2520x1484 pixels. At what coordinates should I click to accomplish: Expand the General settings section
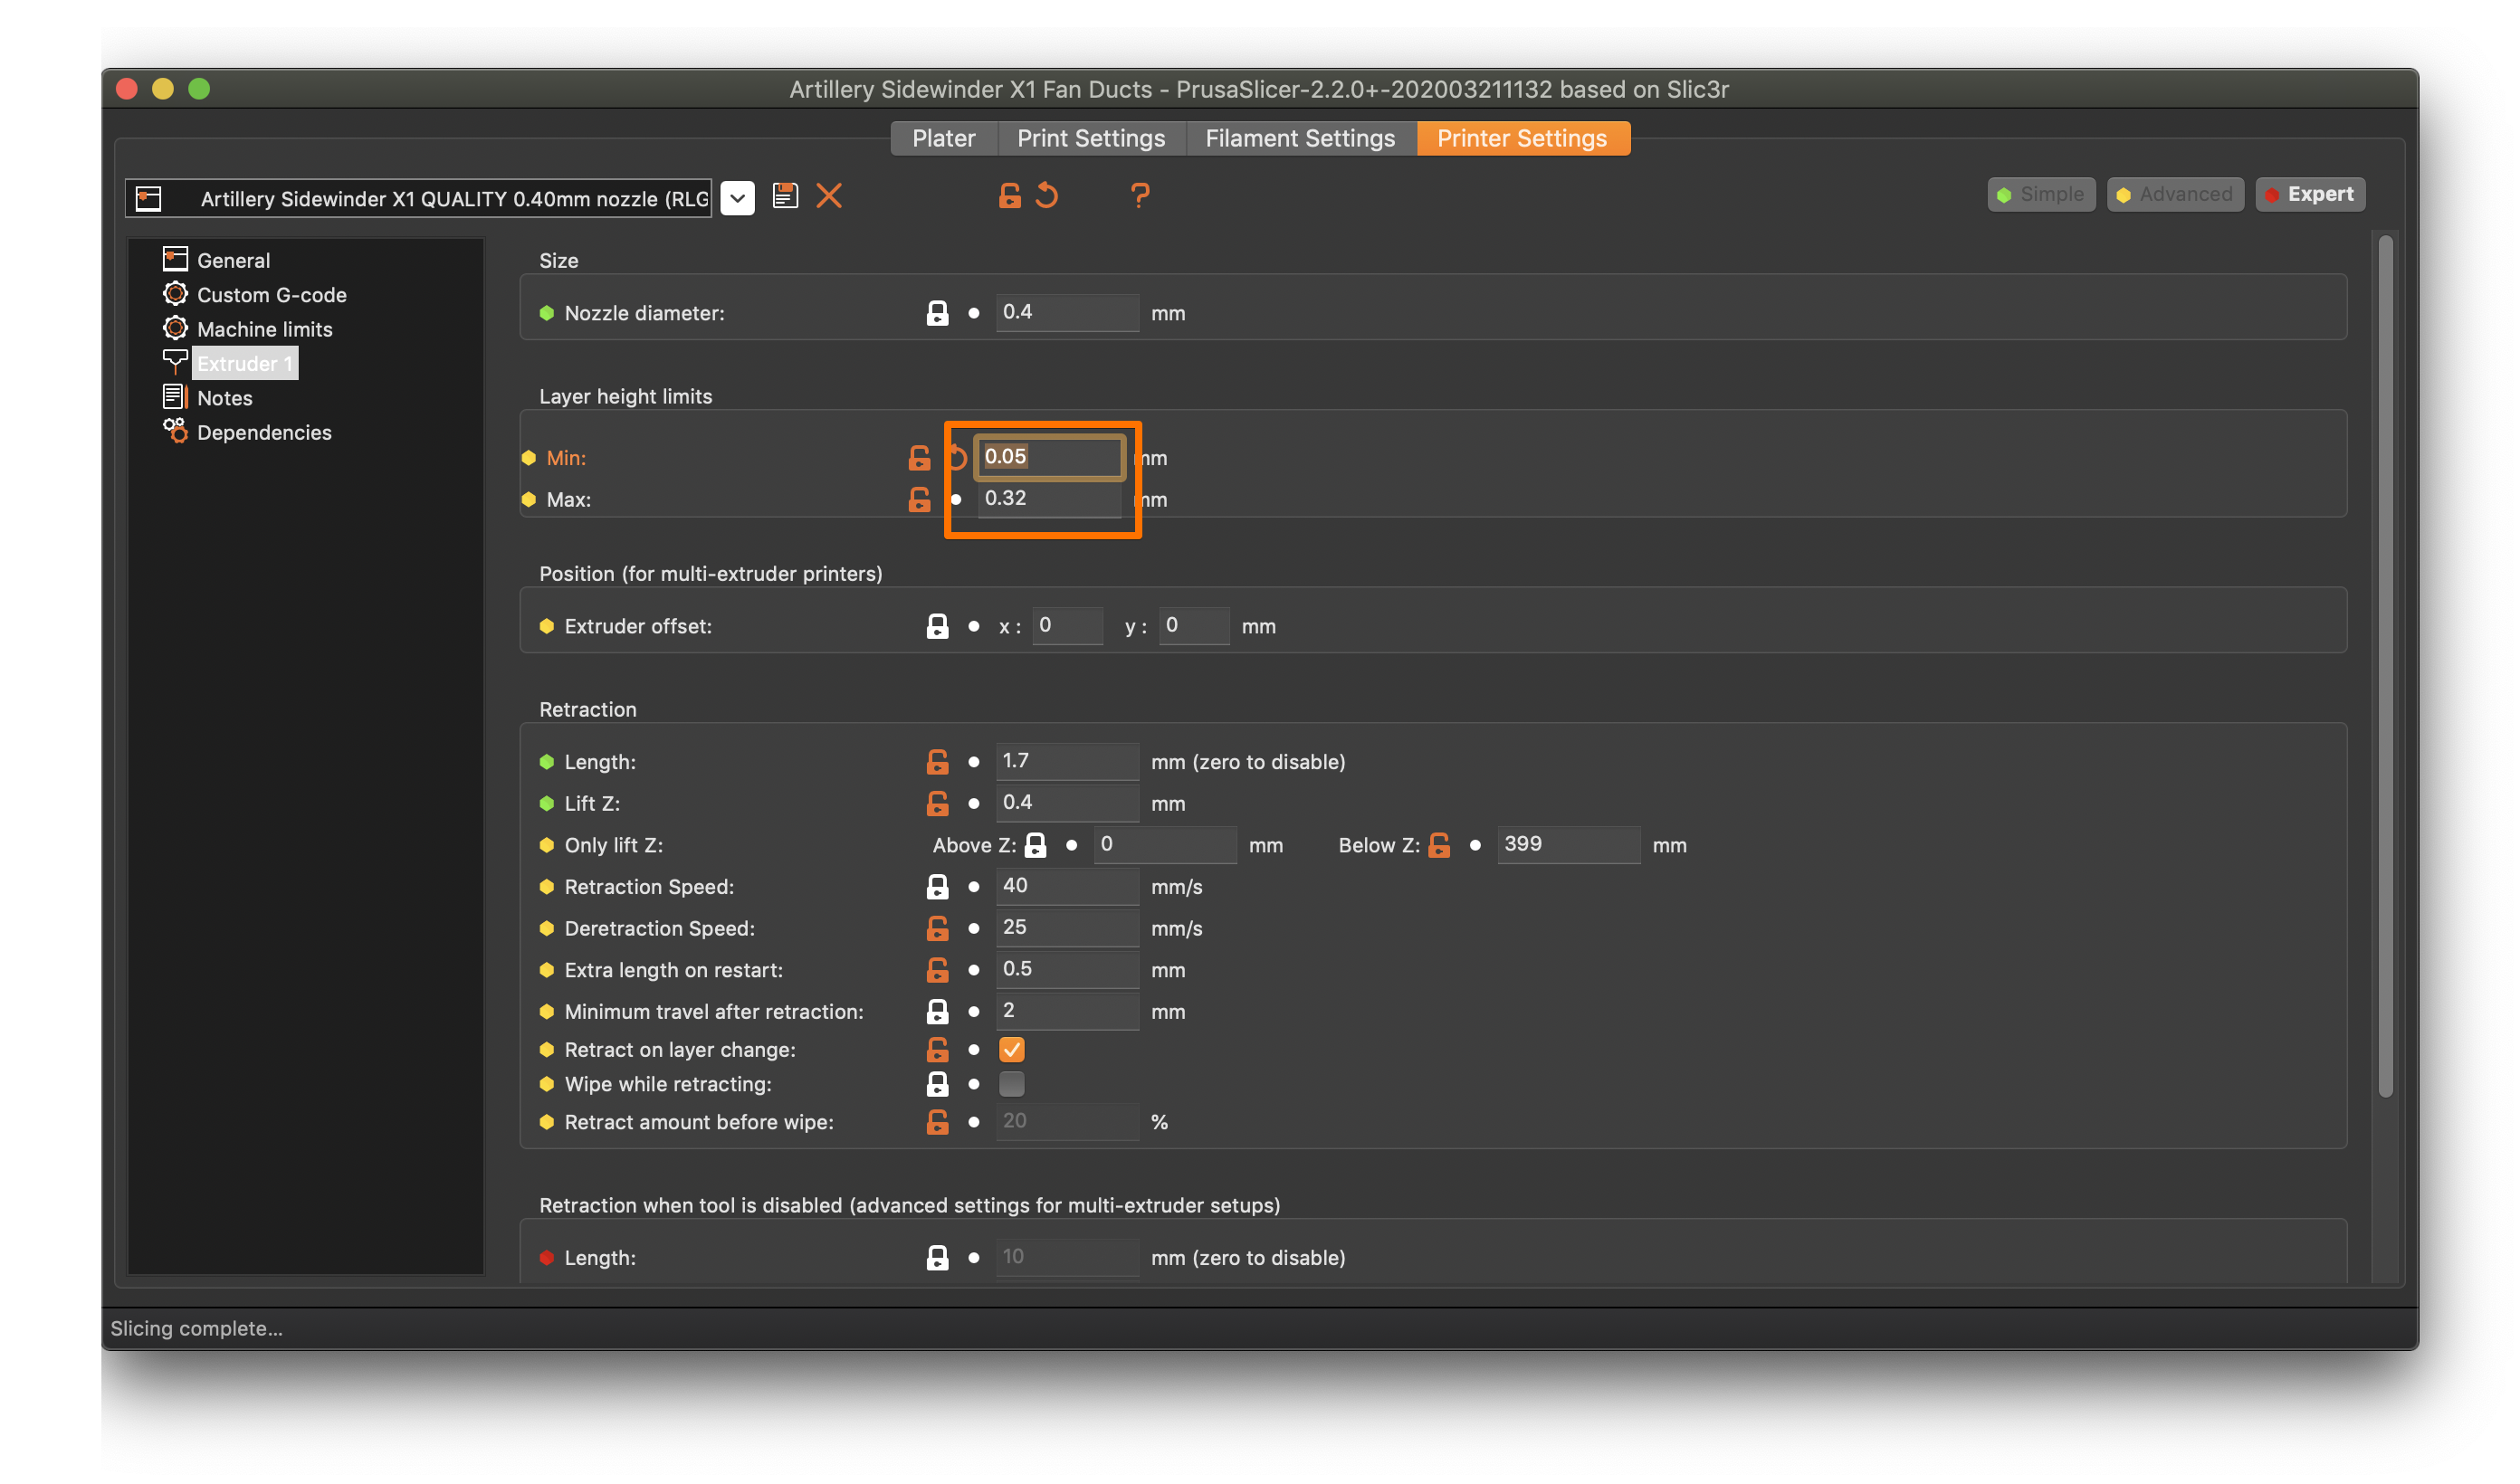pos(232,260)
